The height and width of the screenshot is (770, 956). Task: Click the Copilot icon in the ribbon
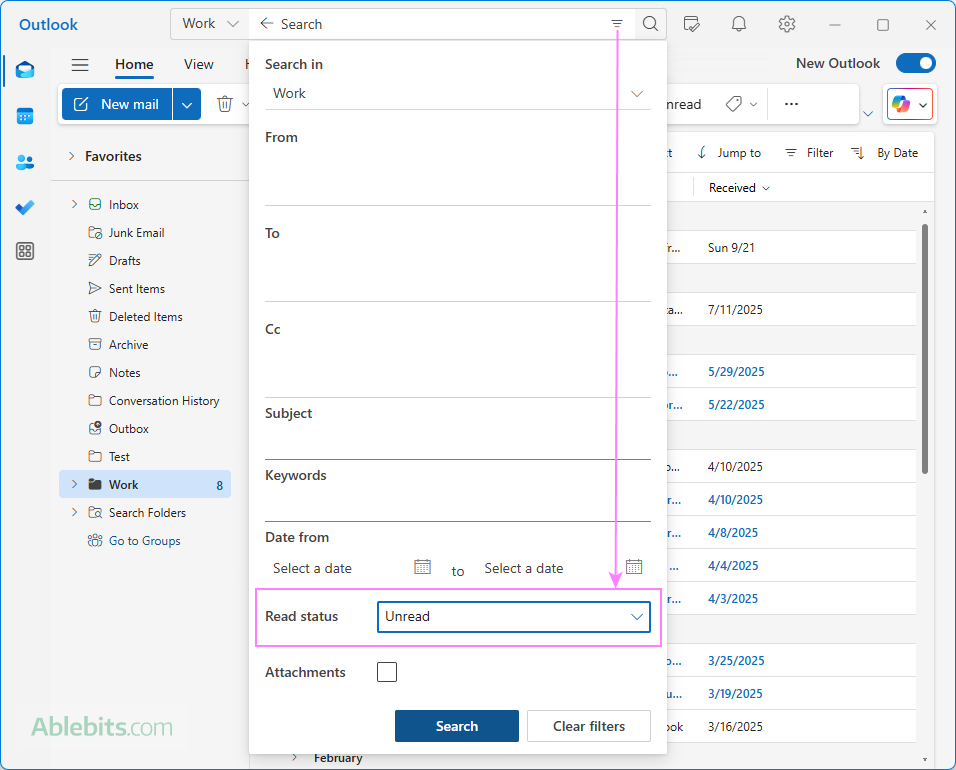901,104
